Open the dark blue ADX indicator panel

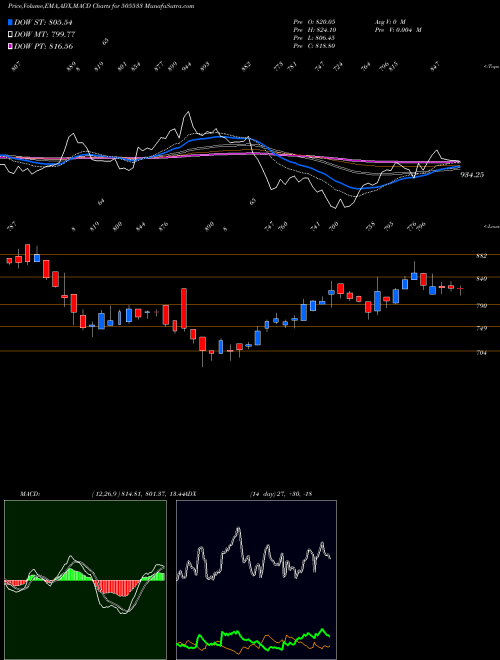(x=256, y=580)
